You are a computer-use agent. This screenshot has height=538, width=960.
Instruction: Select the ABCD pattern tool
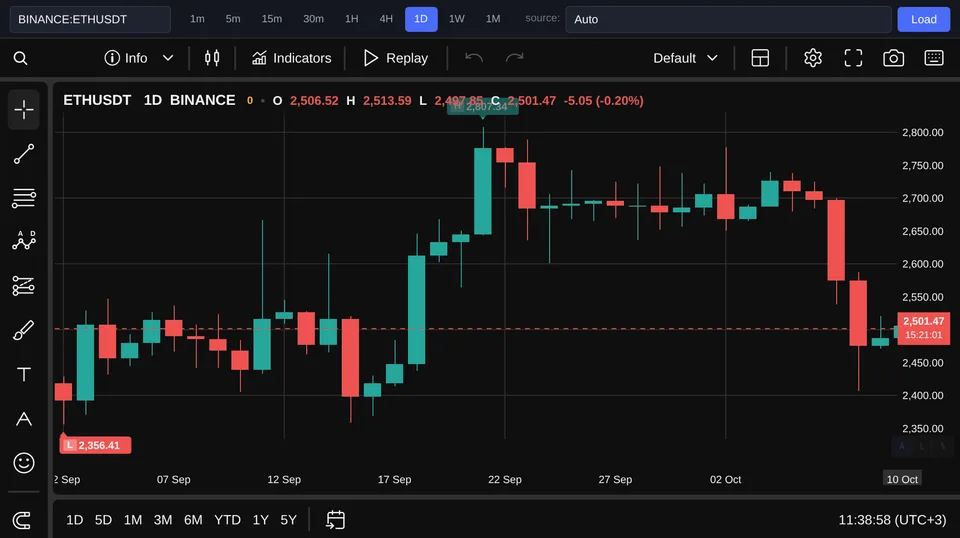(24, 241)
